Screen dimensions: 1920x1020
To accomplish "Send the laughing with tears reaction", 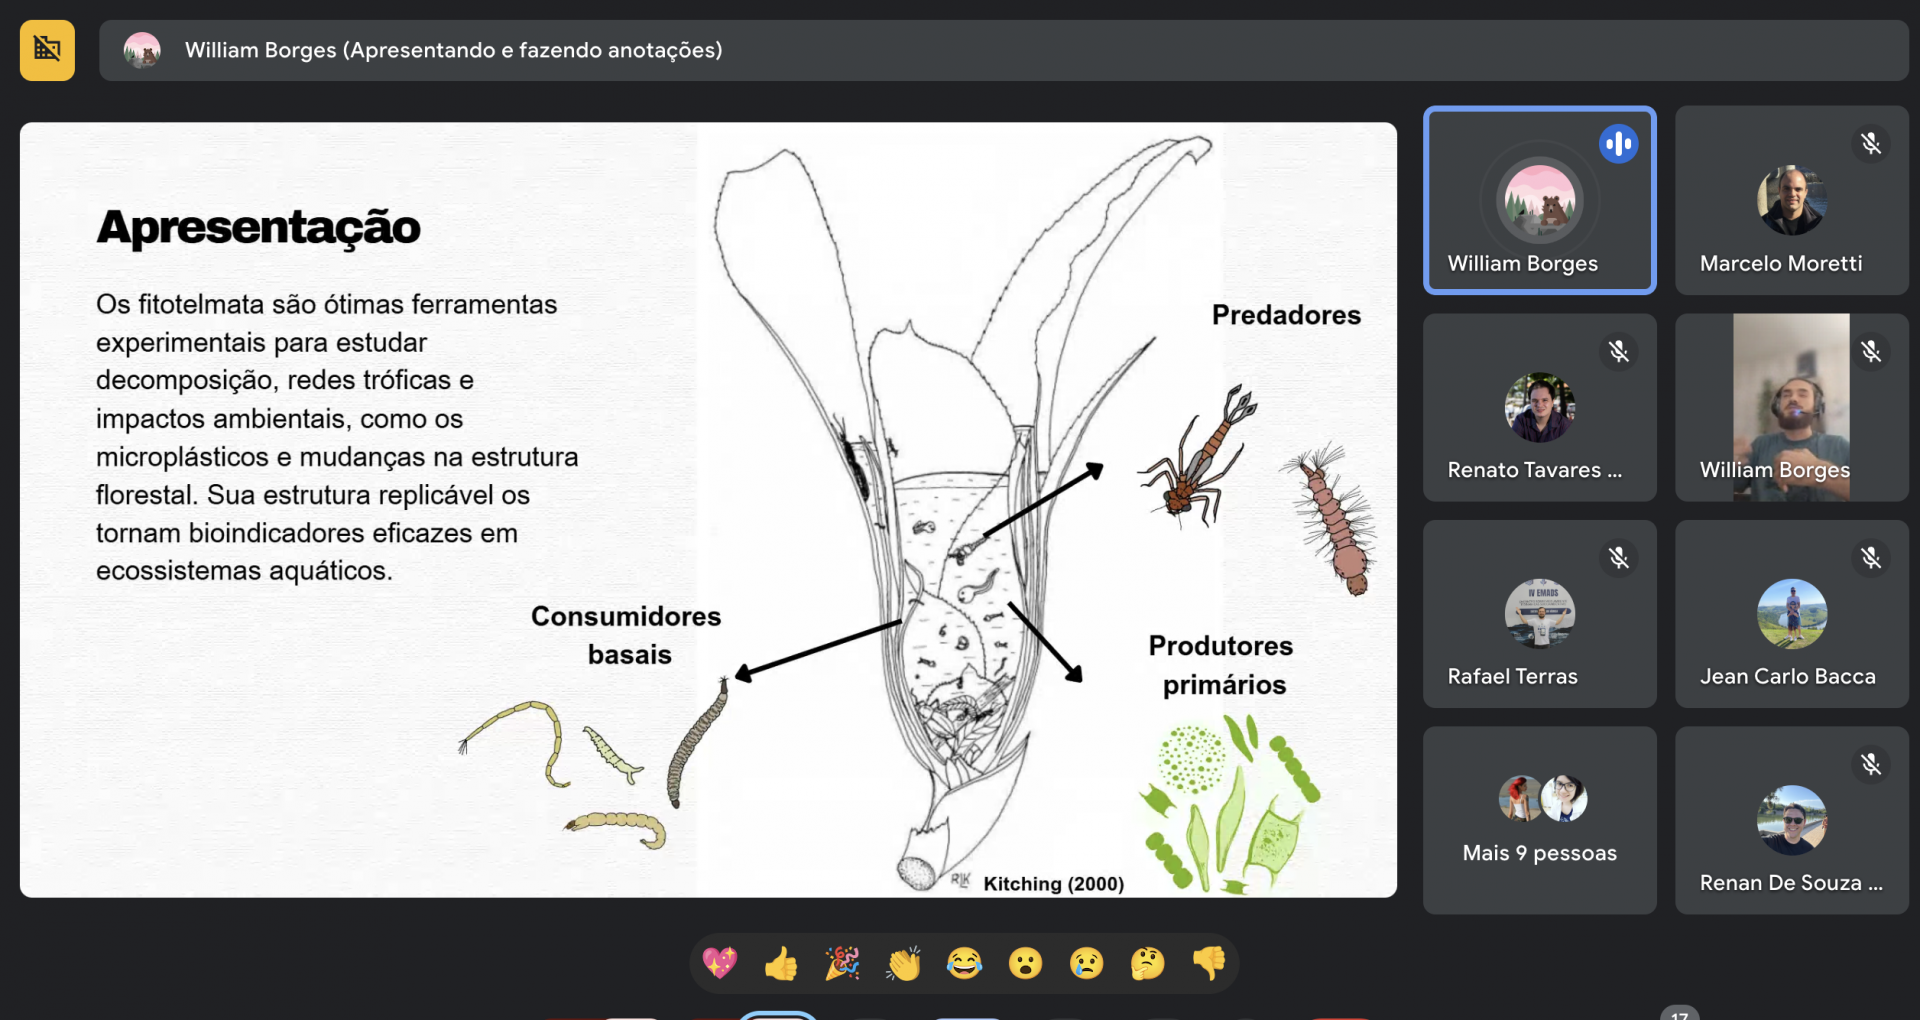I will pos(964,963).
